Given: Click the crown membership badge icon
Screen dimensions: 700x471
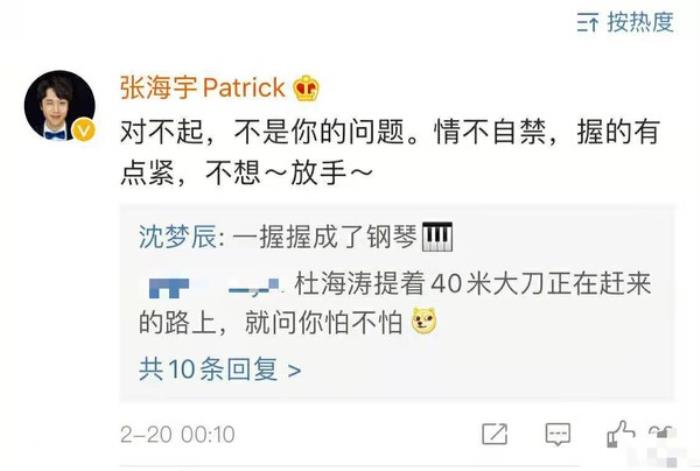Looking at the screenshot, I should 306,88.
